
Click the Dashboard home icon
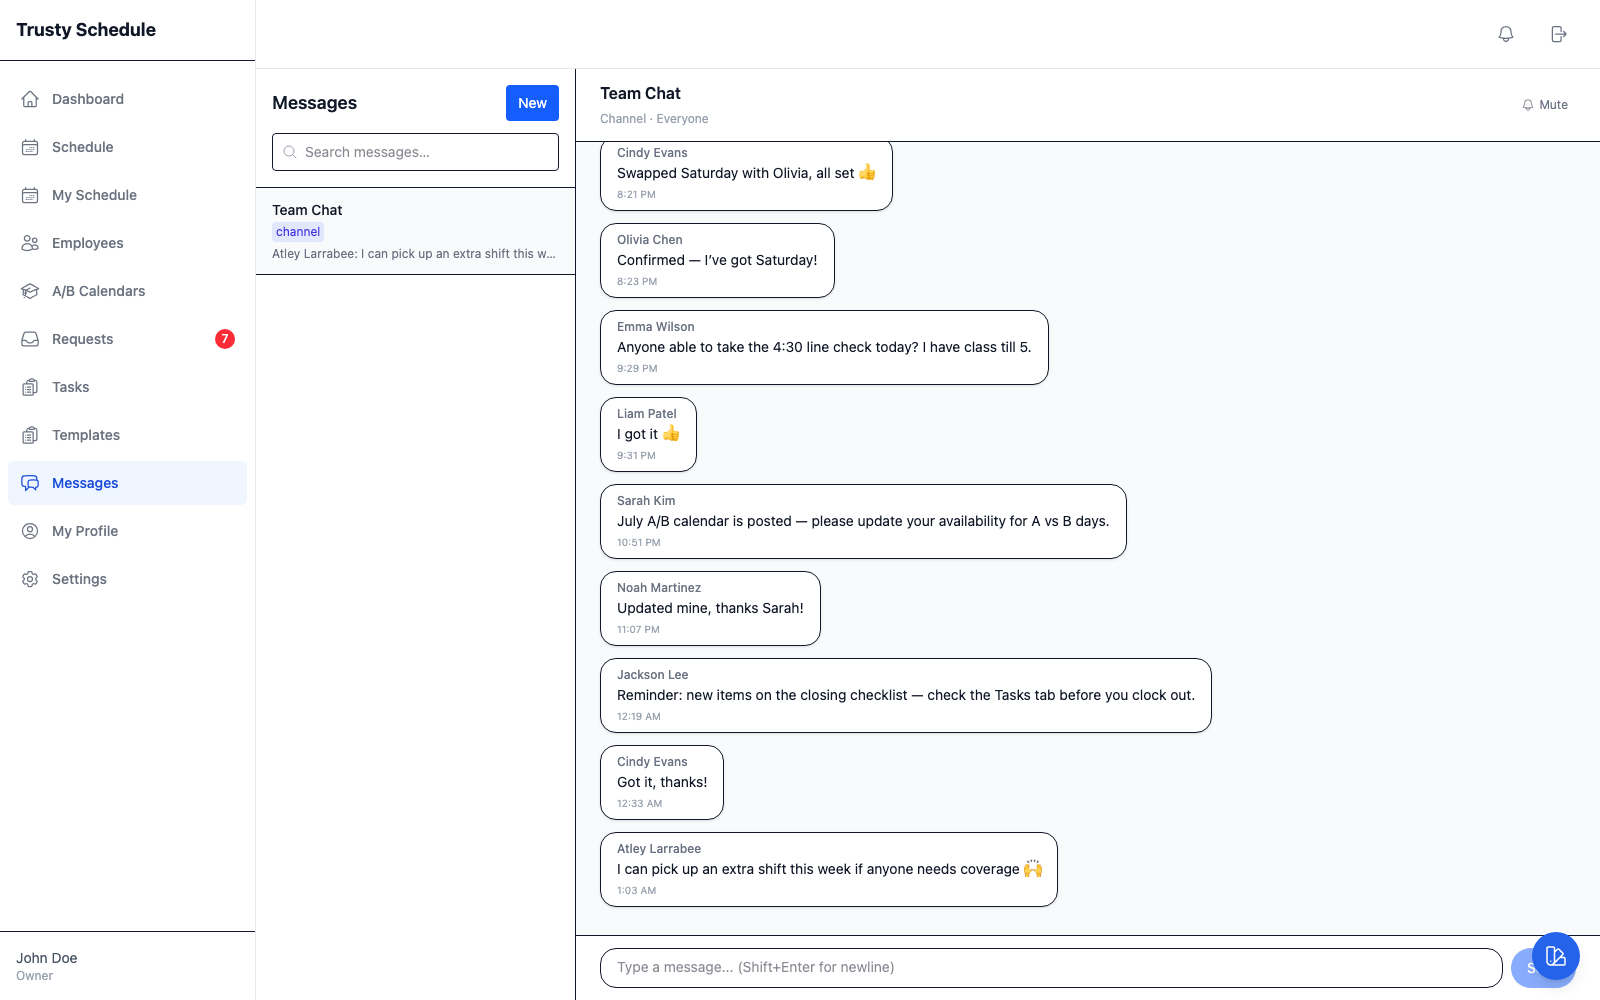pyautogui.click(x=30, y=99)
